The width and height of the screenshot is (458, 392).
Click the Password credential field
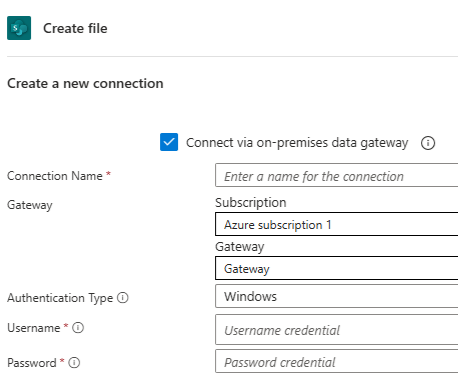337,361
